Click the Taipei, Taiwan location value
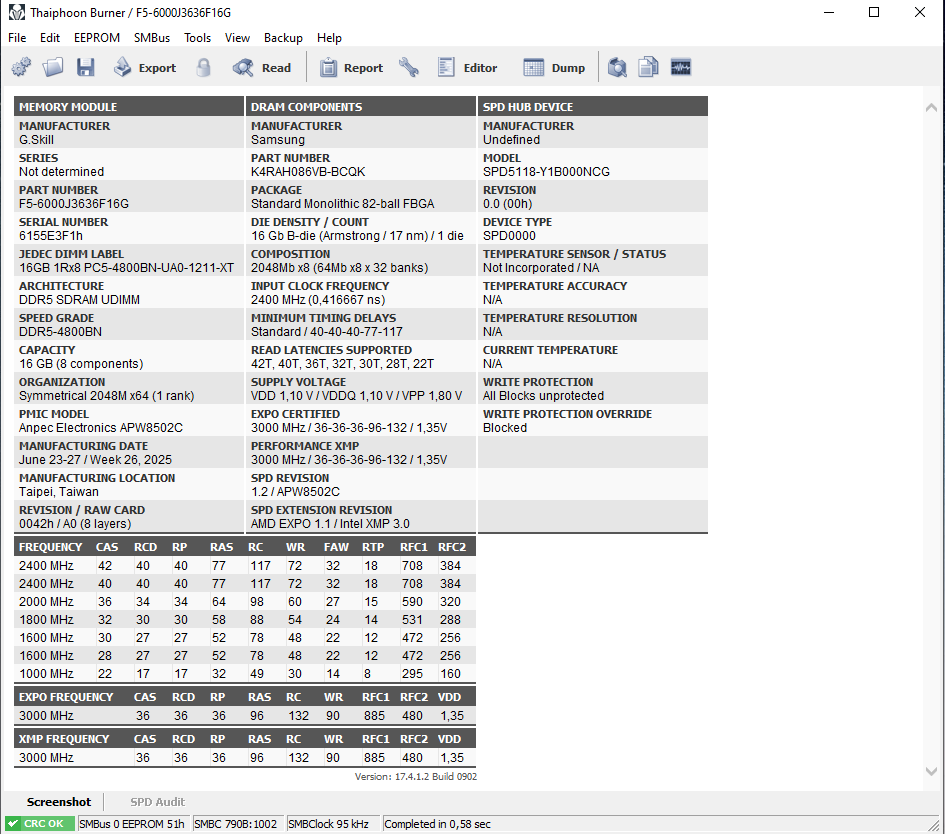Image resolution: width=945 pixels, height=834 pixels. [x=58, y=492]
